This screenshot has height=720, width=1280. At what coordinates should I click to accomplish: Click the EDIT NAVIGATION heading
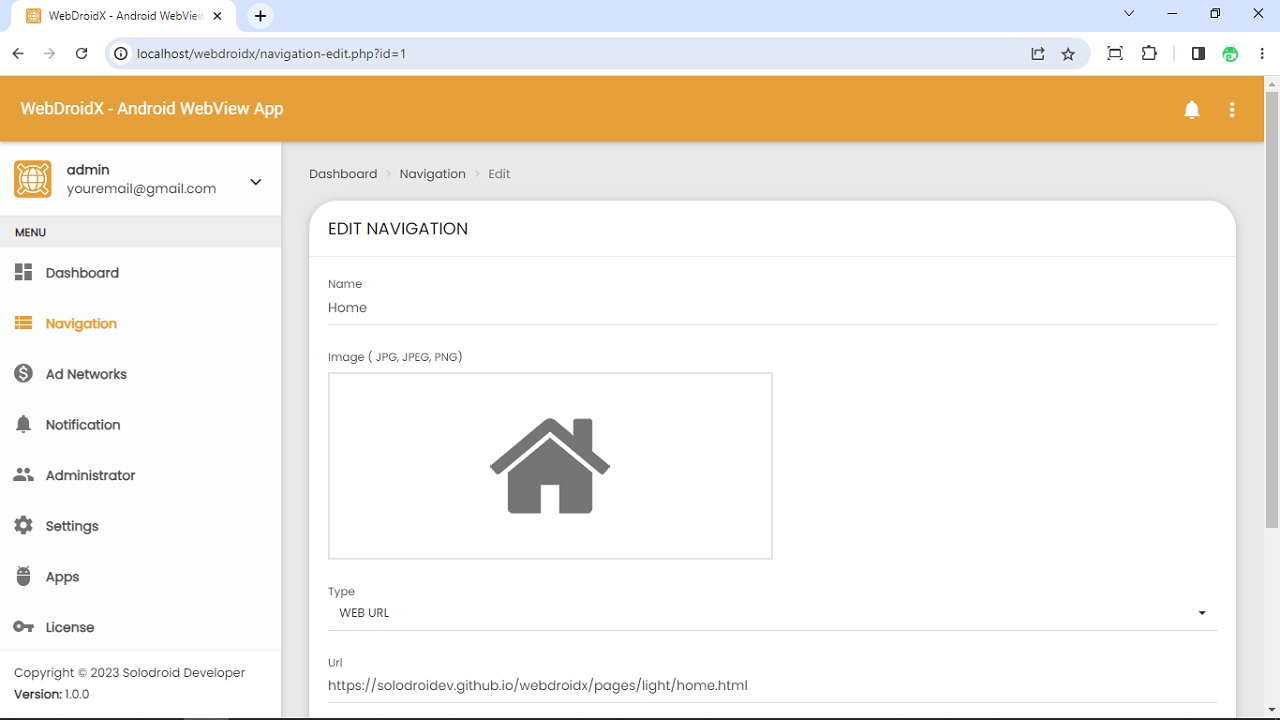coord(398,229)
